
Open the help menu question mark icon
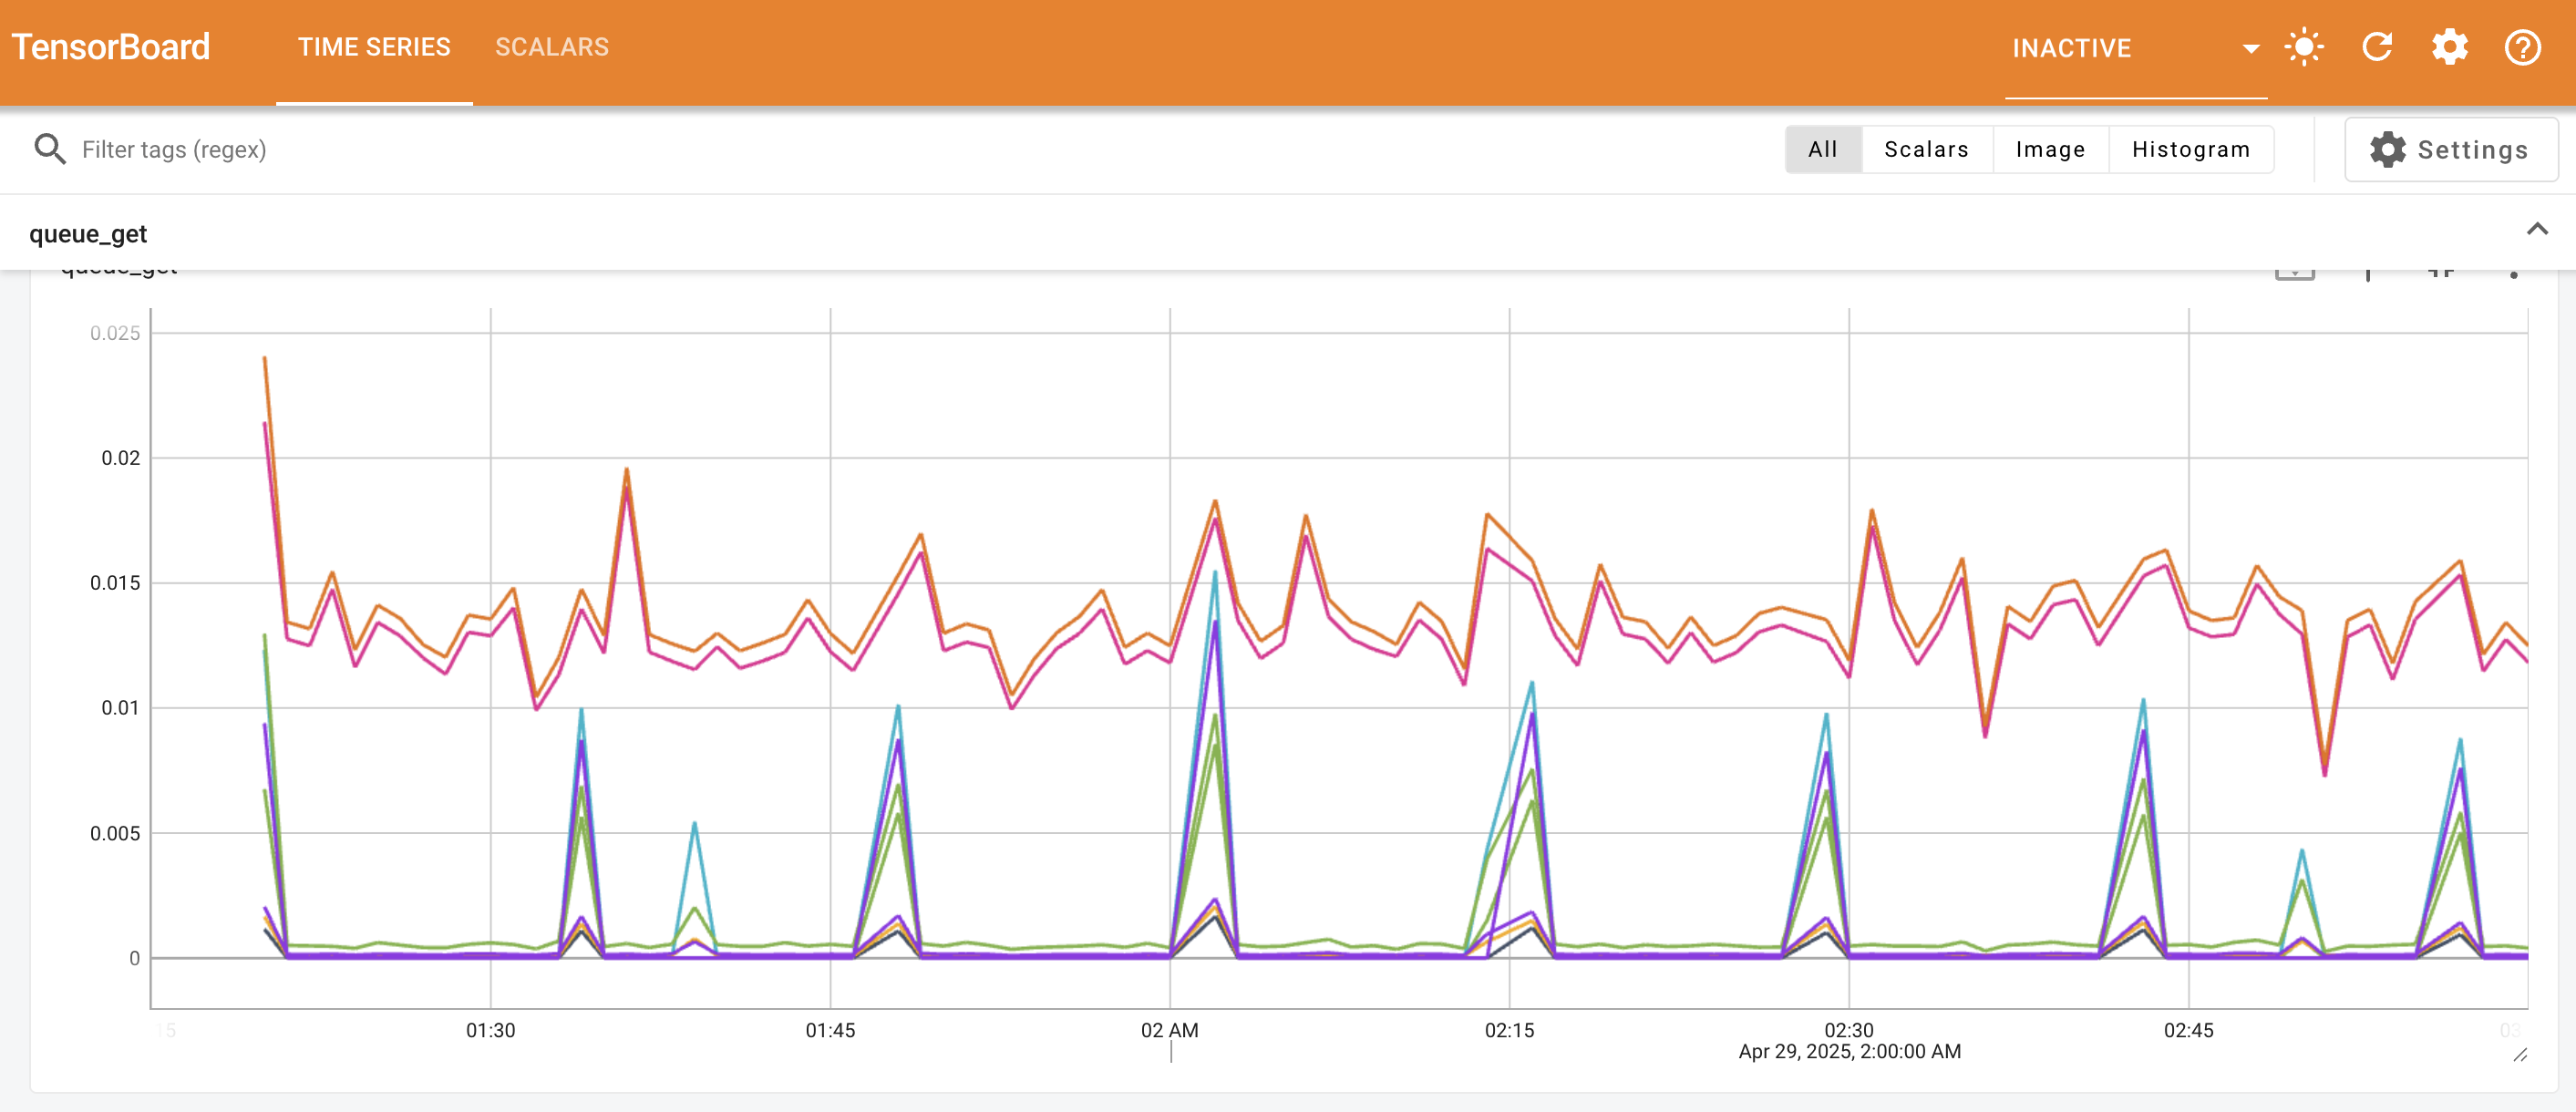pos(2521,46)
